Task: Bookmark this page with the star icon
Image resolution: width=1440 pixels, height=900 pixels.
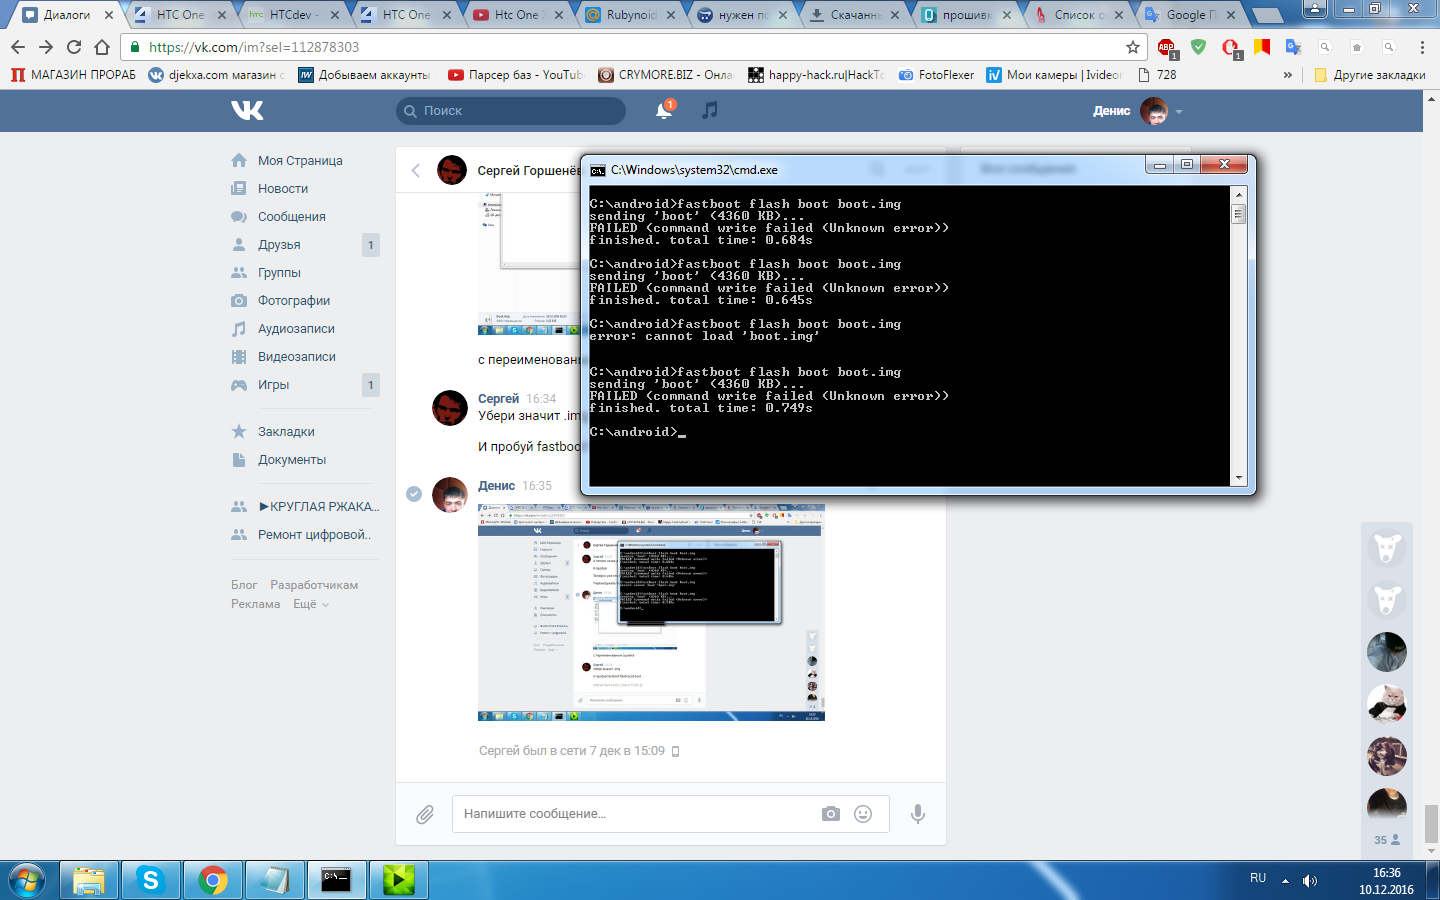Action: coord(1132,47)
